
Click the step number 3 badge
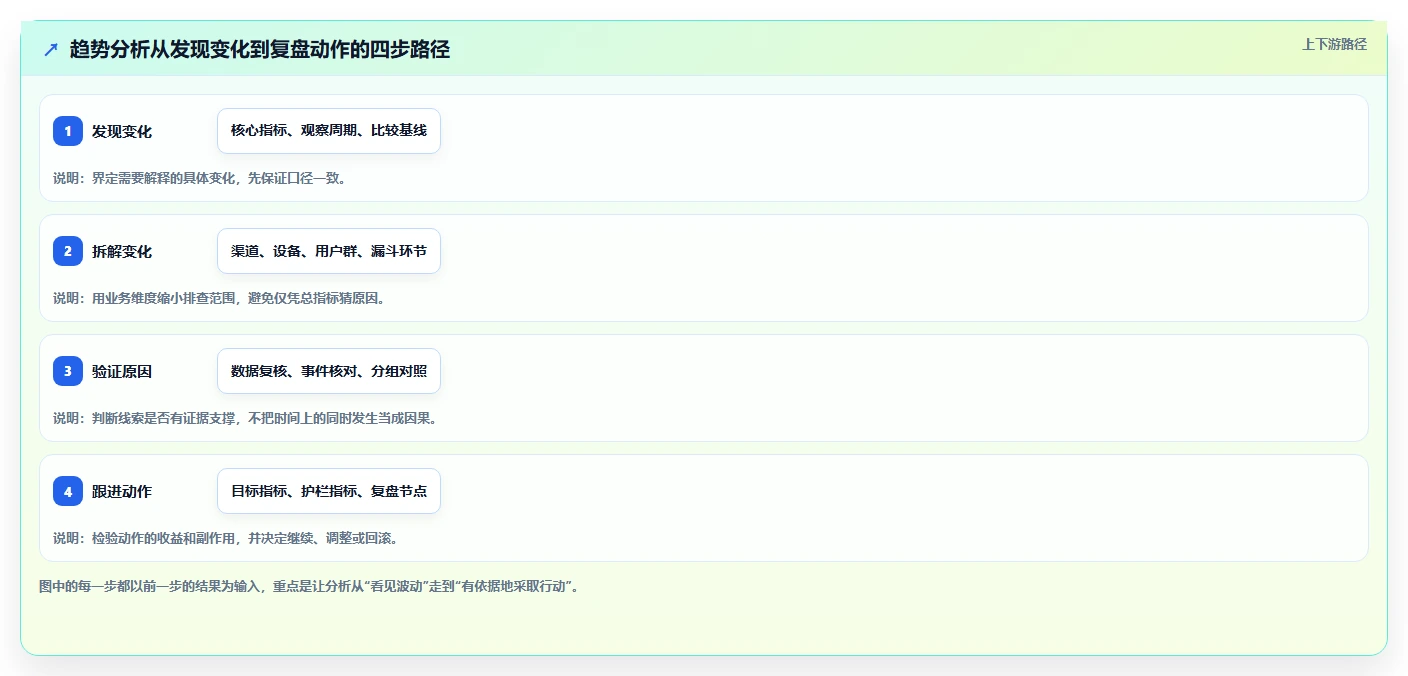point(68,371)
